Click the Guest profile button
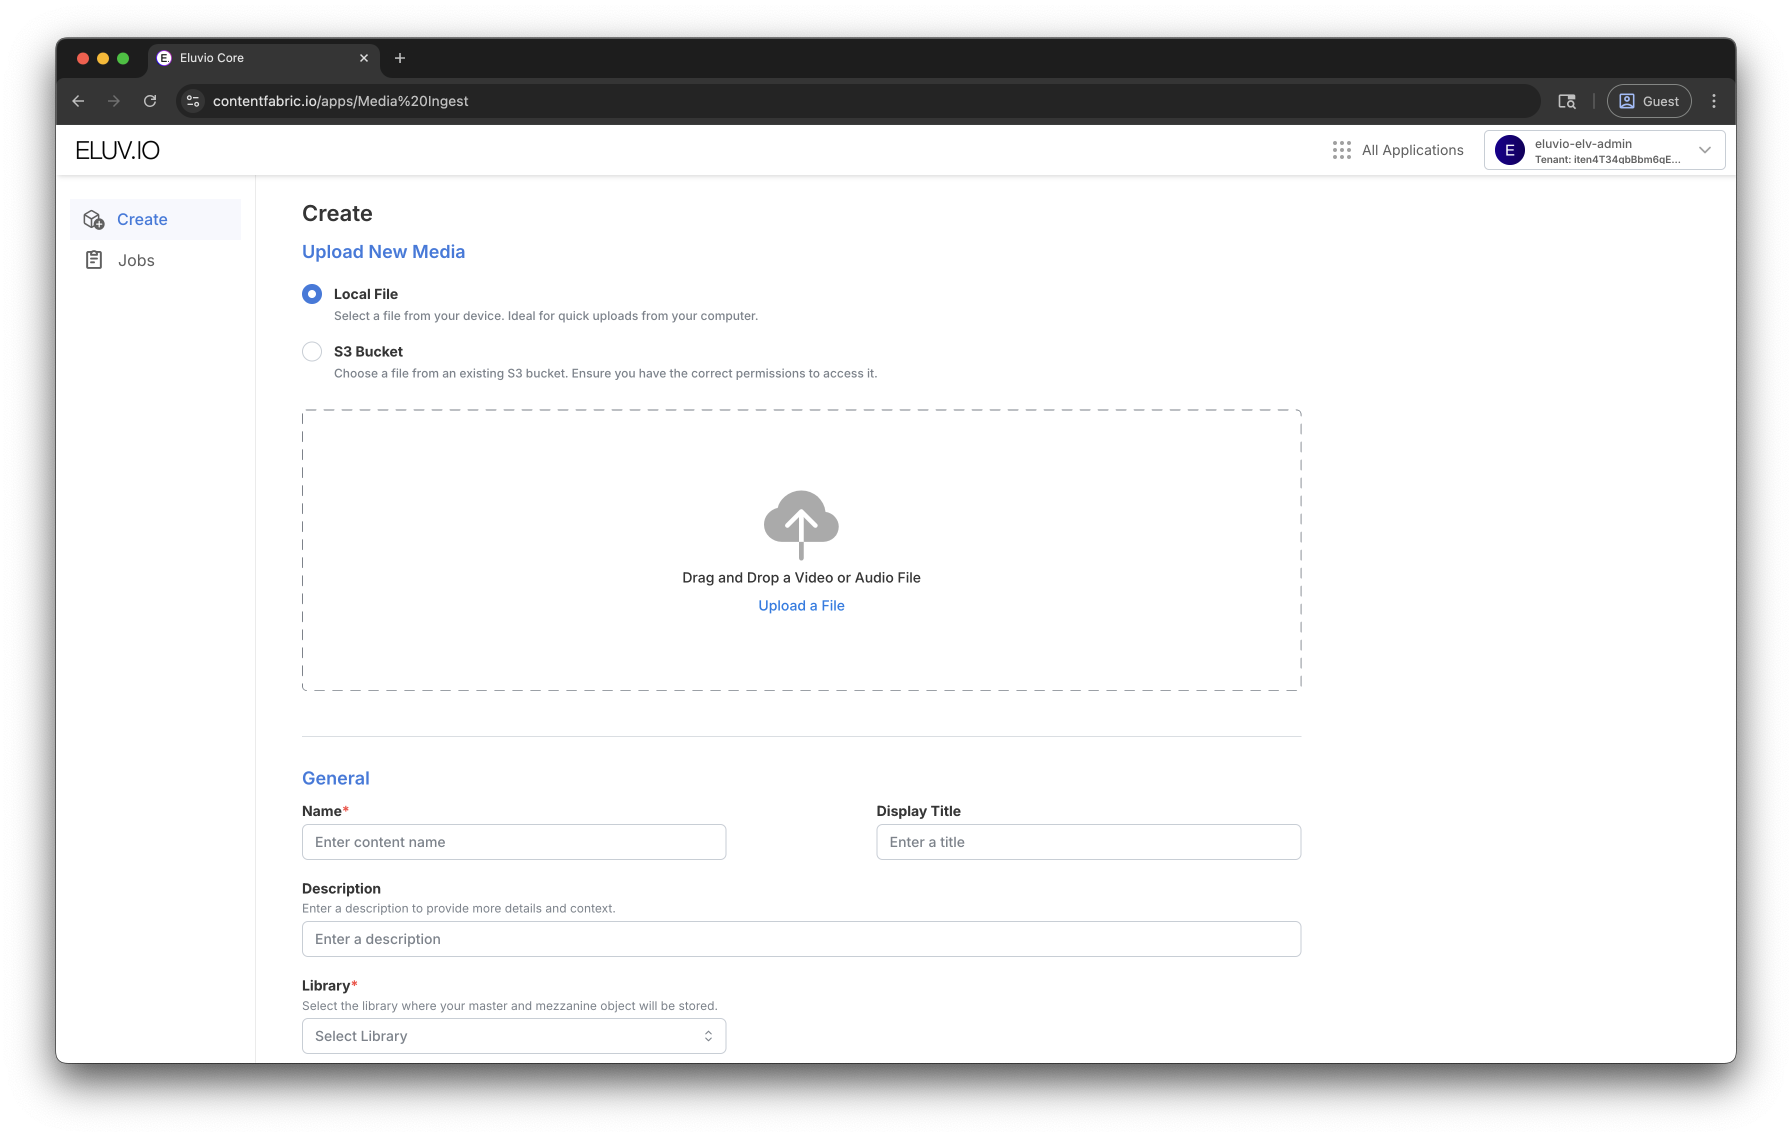This screenshot has width=1792, height=1137. 1649,101
